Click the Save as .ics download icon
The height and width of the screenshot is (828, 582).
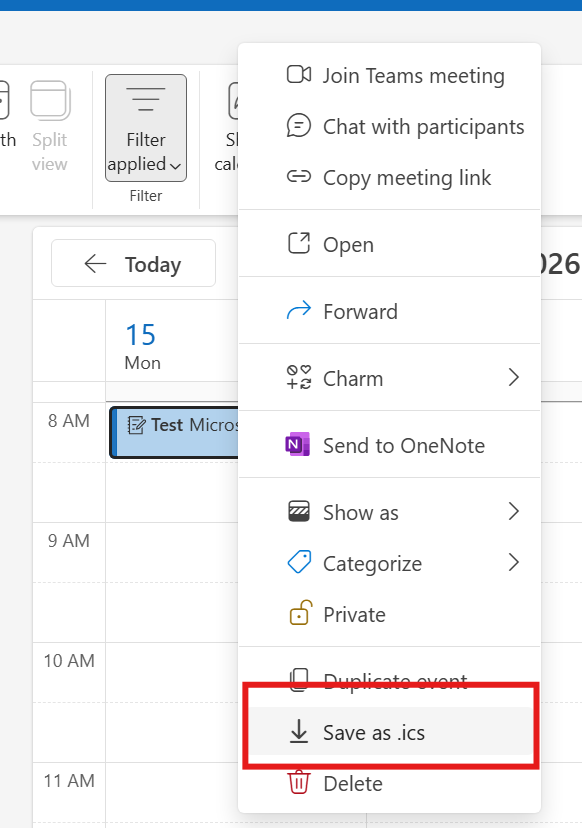298,731
